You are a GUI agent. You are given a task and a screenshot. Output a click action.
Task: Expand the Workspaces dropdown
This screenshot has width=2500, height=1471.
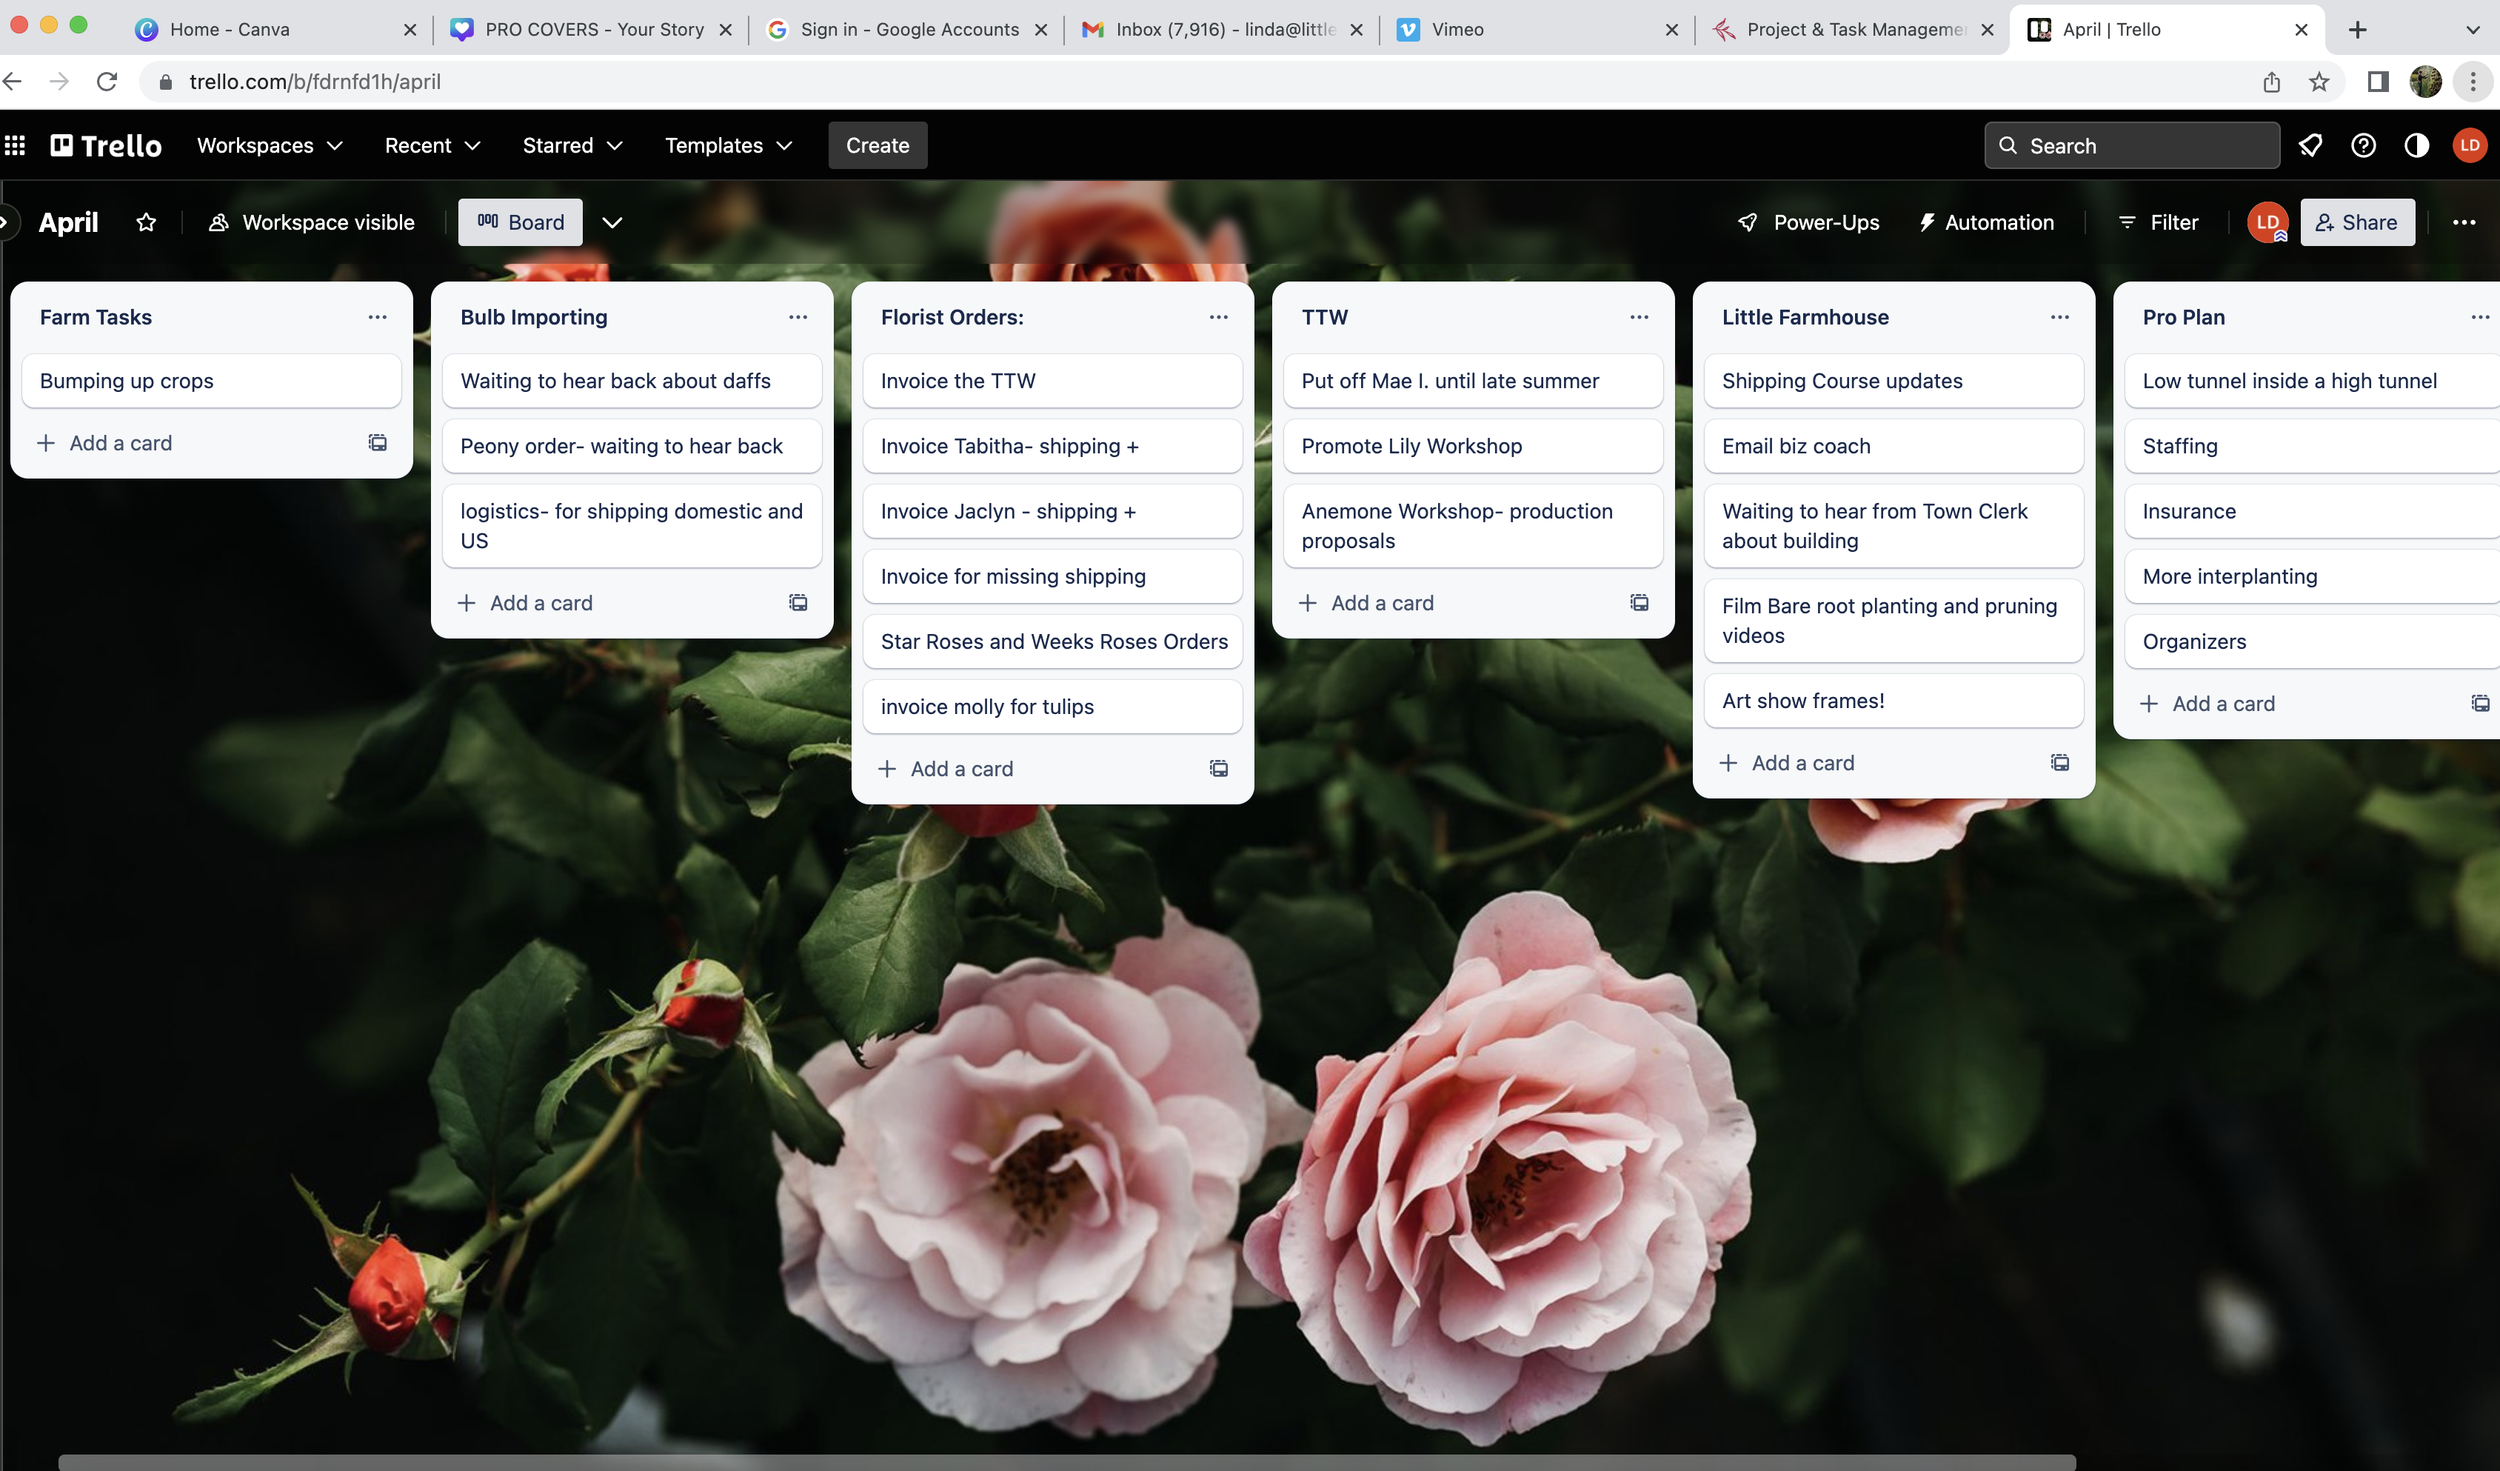[270, 146]
